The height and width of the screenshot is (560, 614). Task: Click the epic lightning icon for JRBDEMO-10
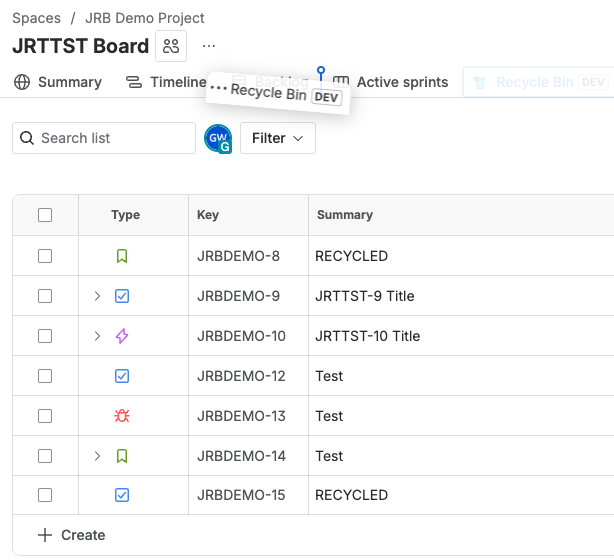pos(122,336)
